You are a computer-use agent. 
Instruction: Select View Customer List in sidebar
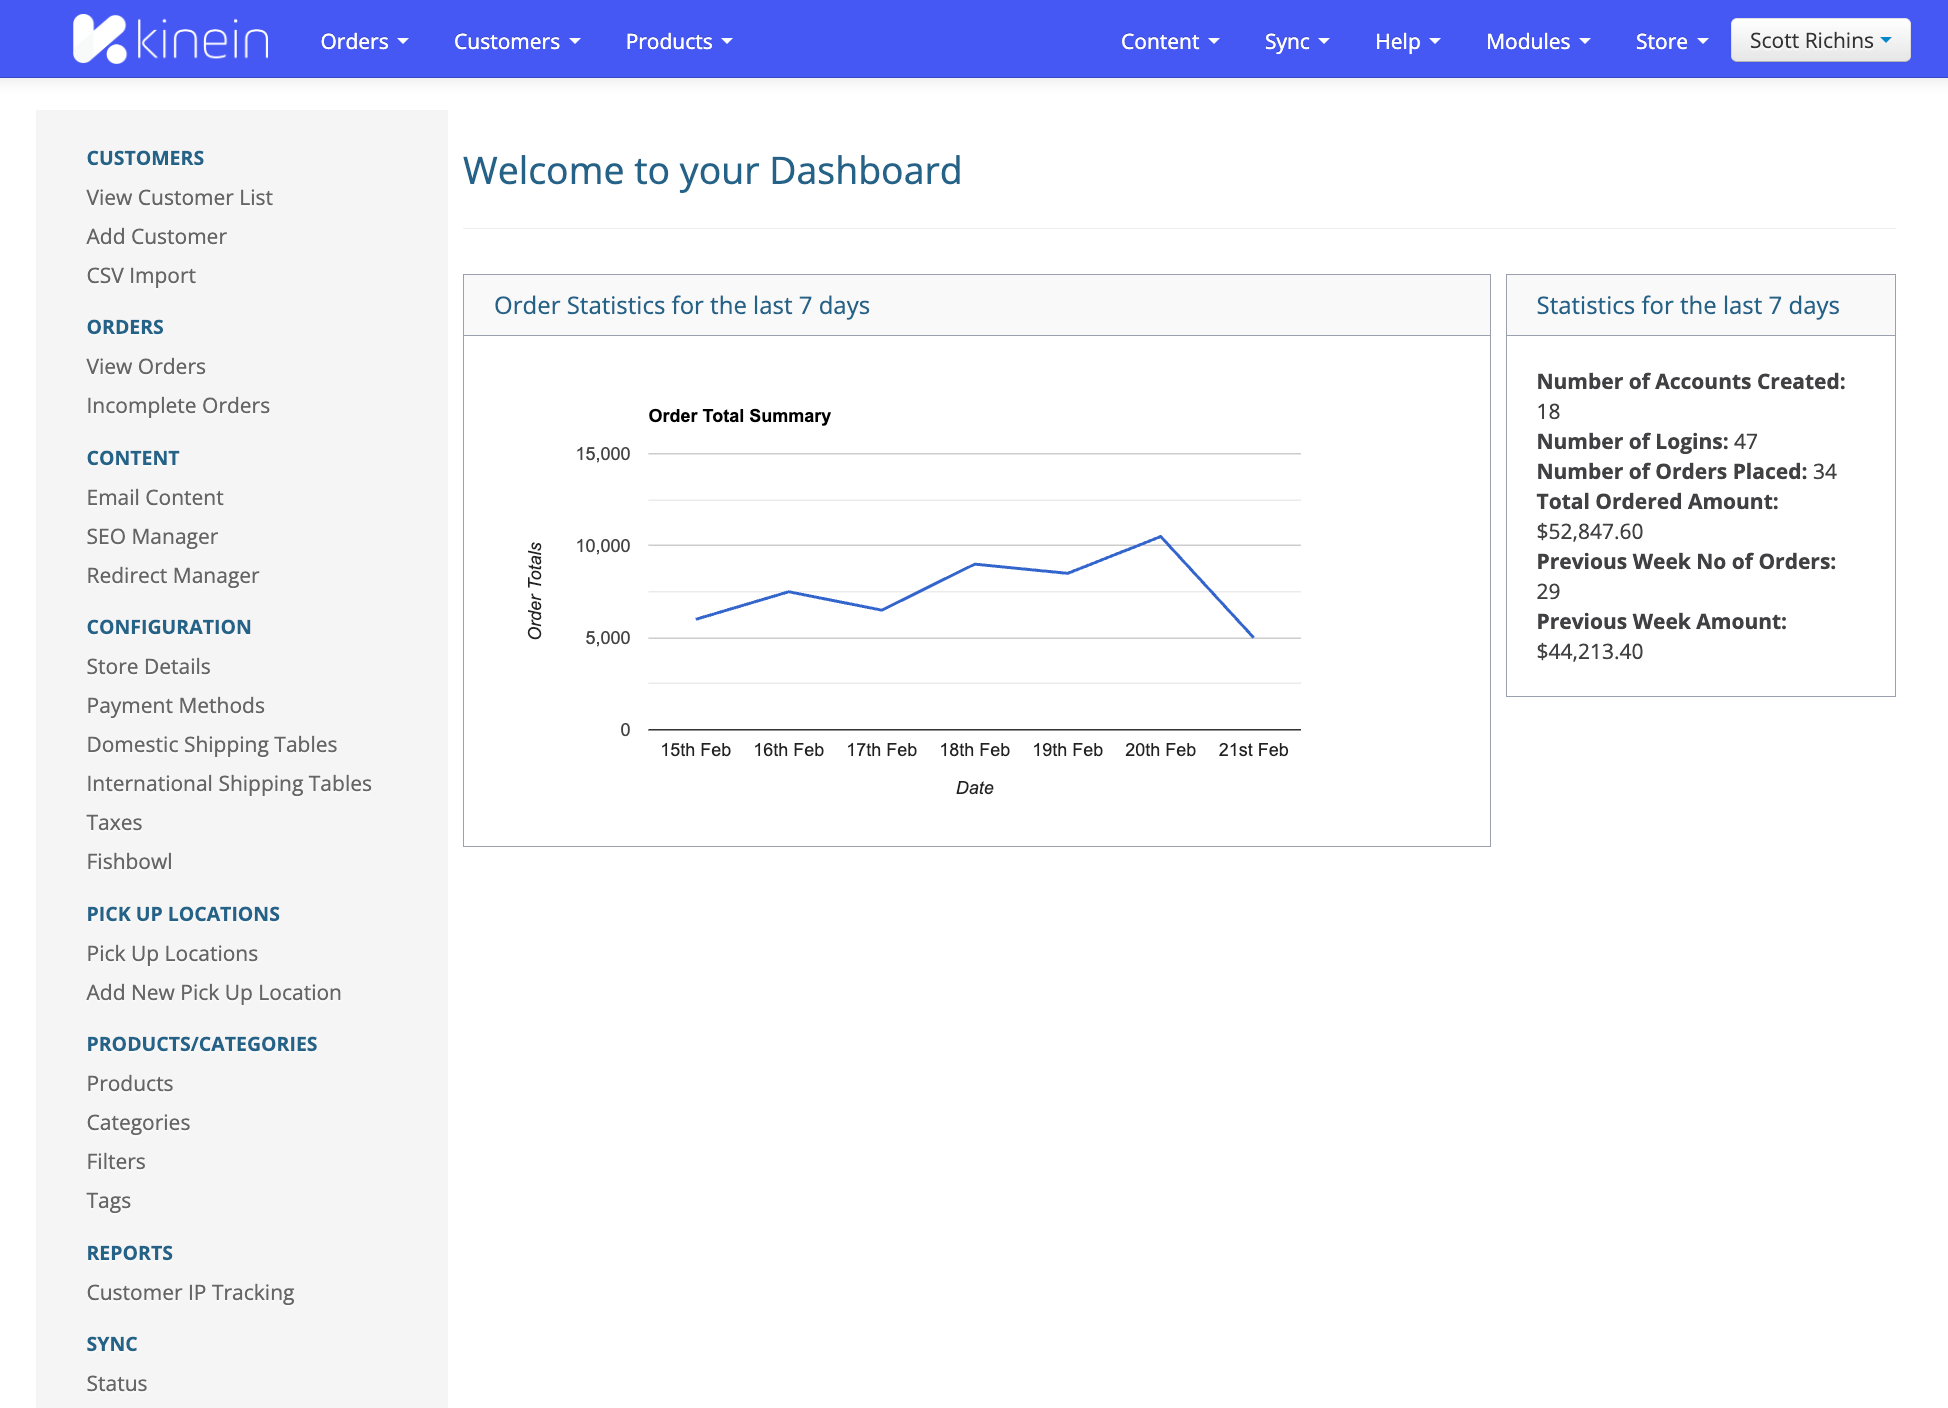point(180,197)
